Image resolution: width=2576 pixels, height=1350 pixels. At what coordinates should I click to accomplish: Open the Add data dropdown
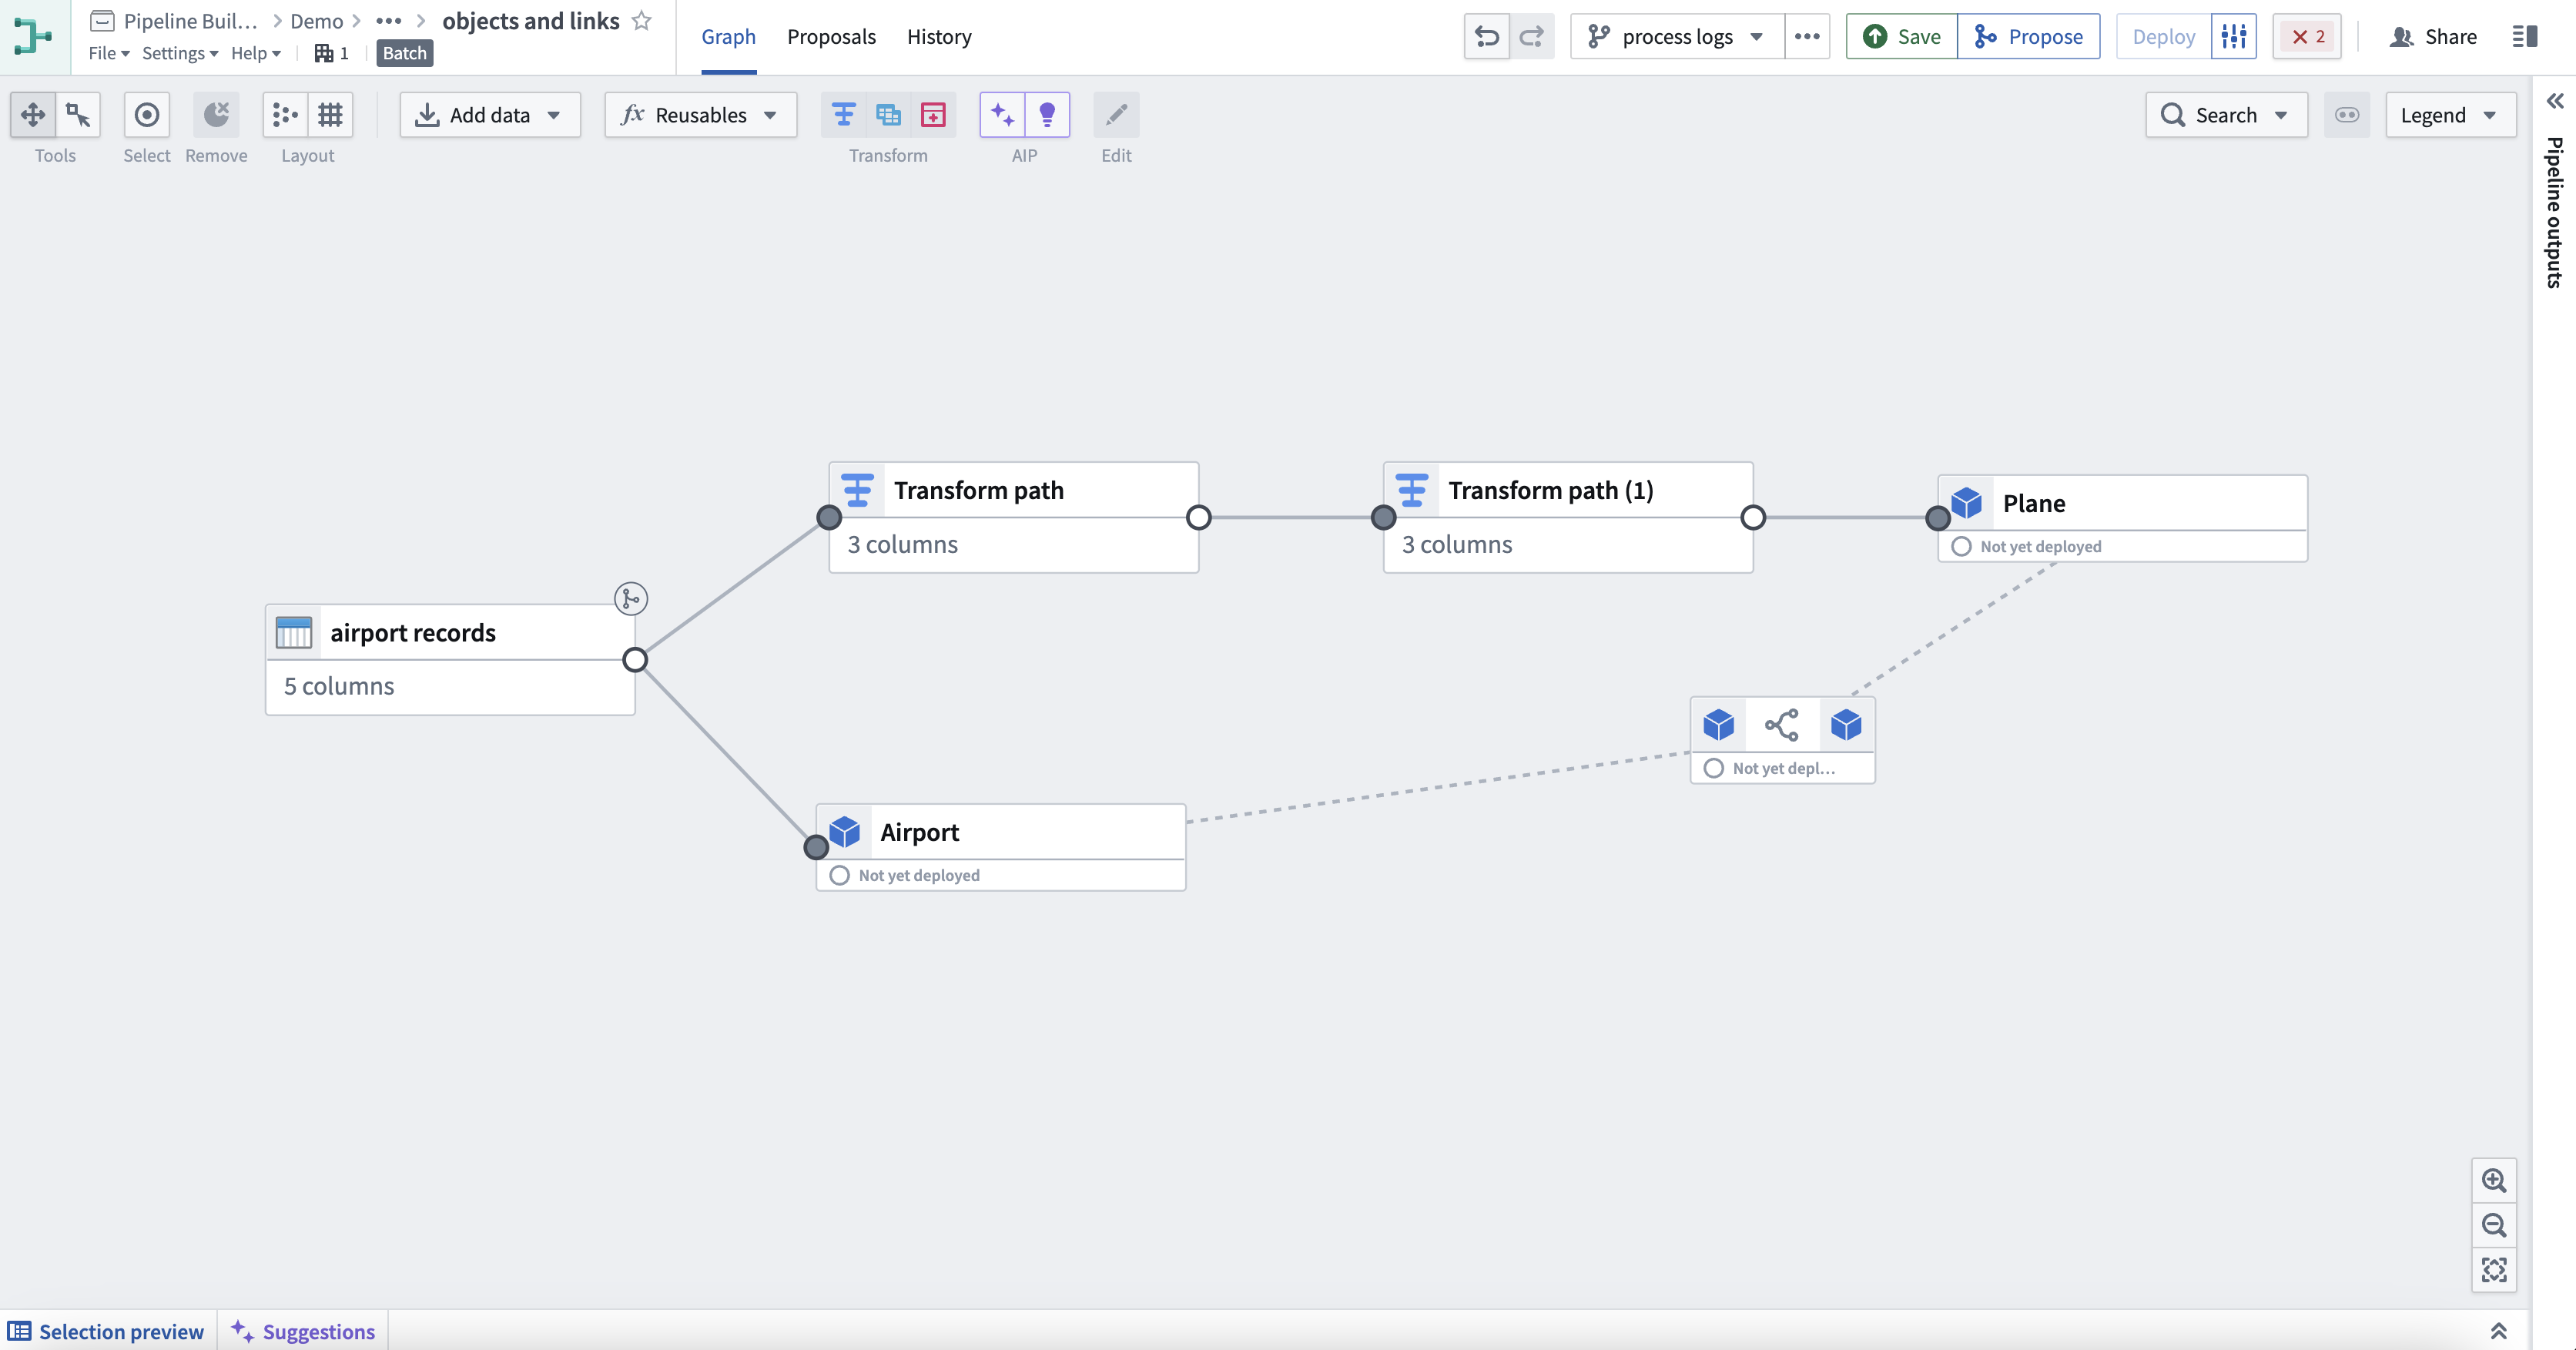[x=490, y=115]
